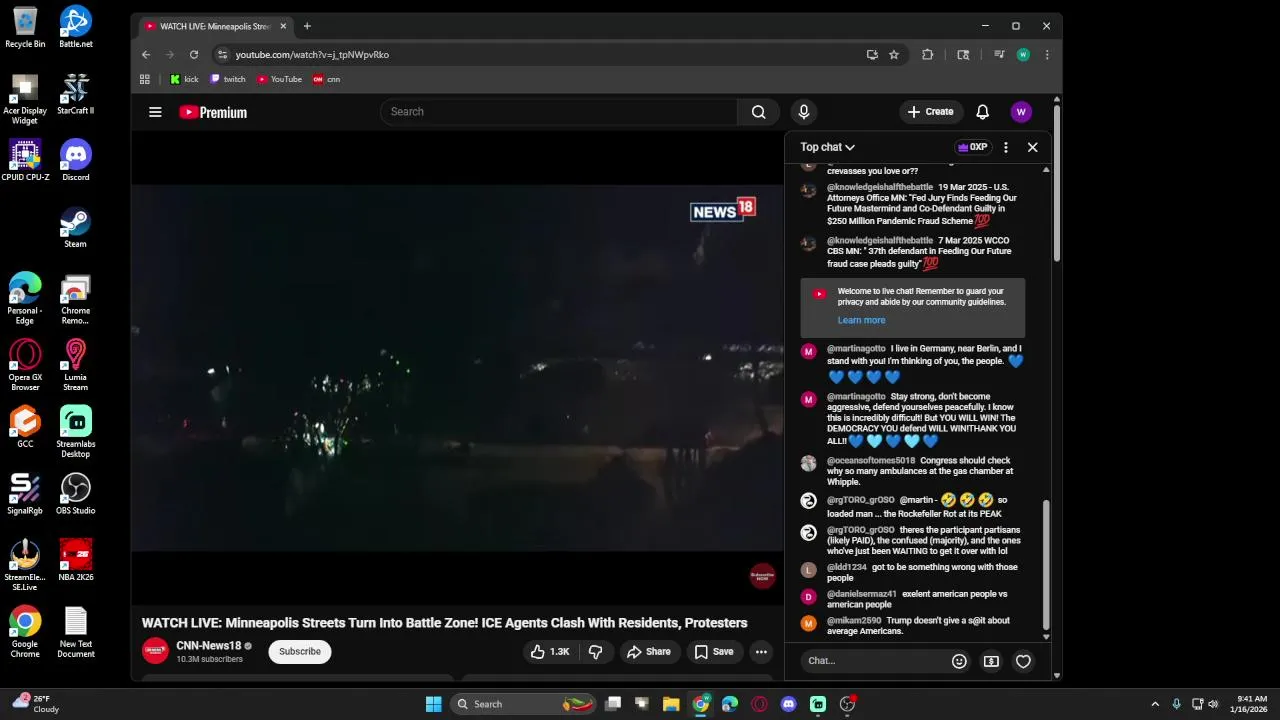Click the Subscribe button
Viewport: 1280px width, 720px height.
point(300,652)
